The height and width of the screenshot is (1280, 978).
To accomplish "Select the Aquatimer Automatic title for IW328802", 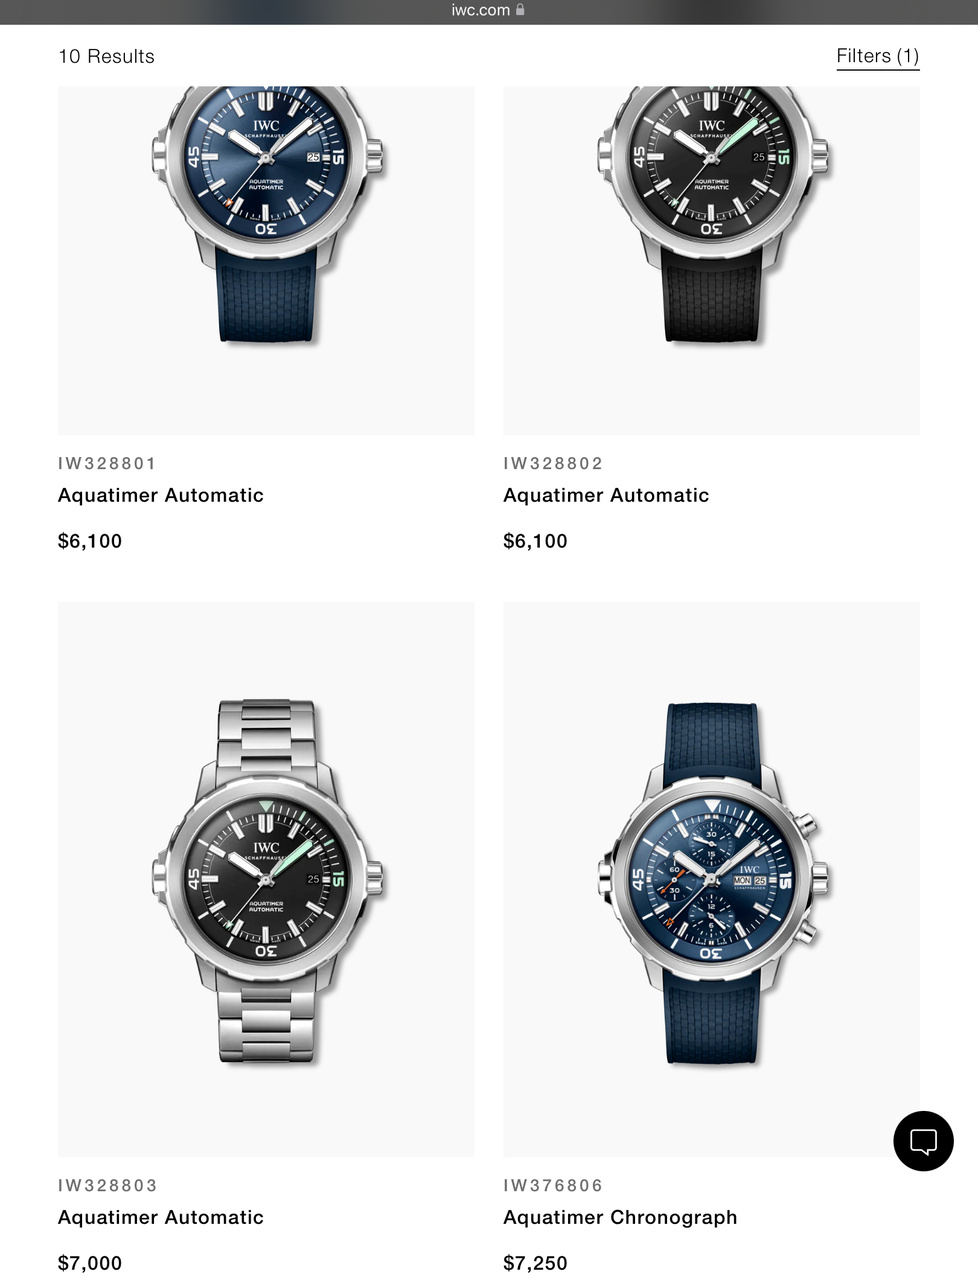I will pos(606,495).
